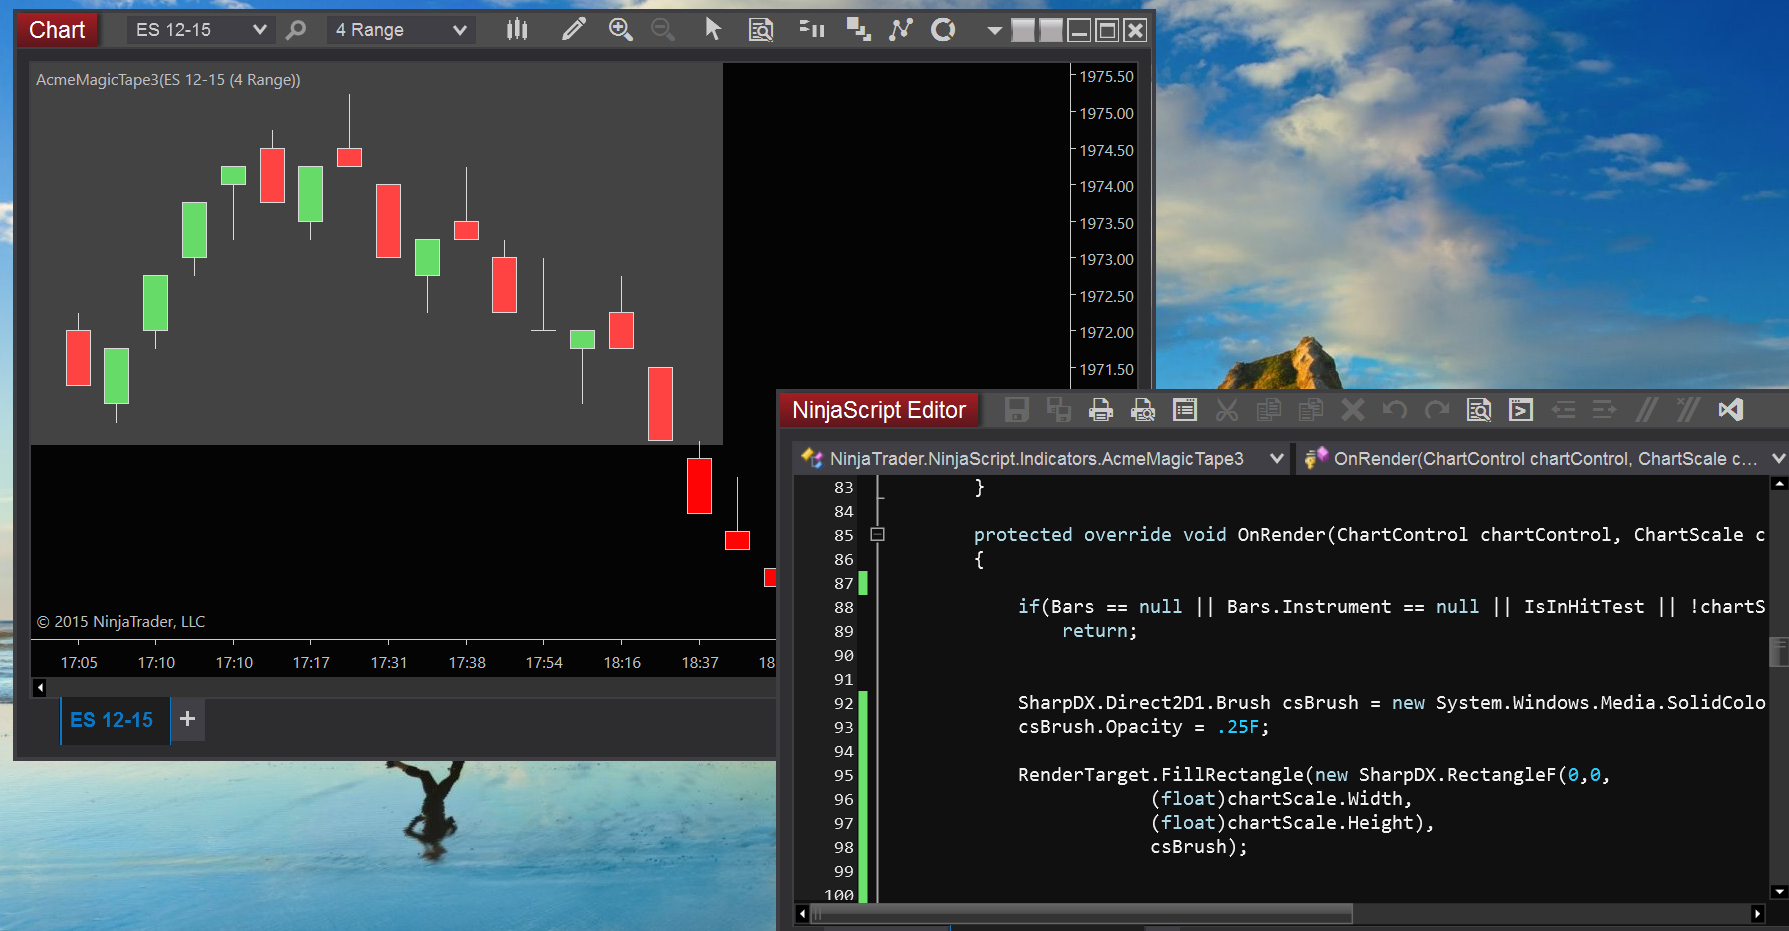1789x931 pixels.
Task: Click editor vertical scroll up arrow
Action: 1779,484
